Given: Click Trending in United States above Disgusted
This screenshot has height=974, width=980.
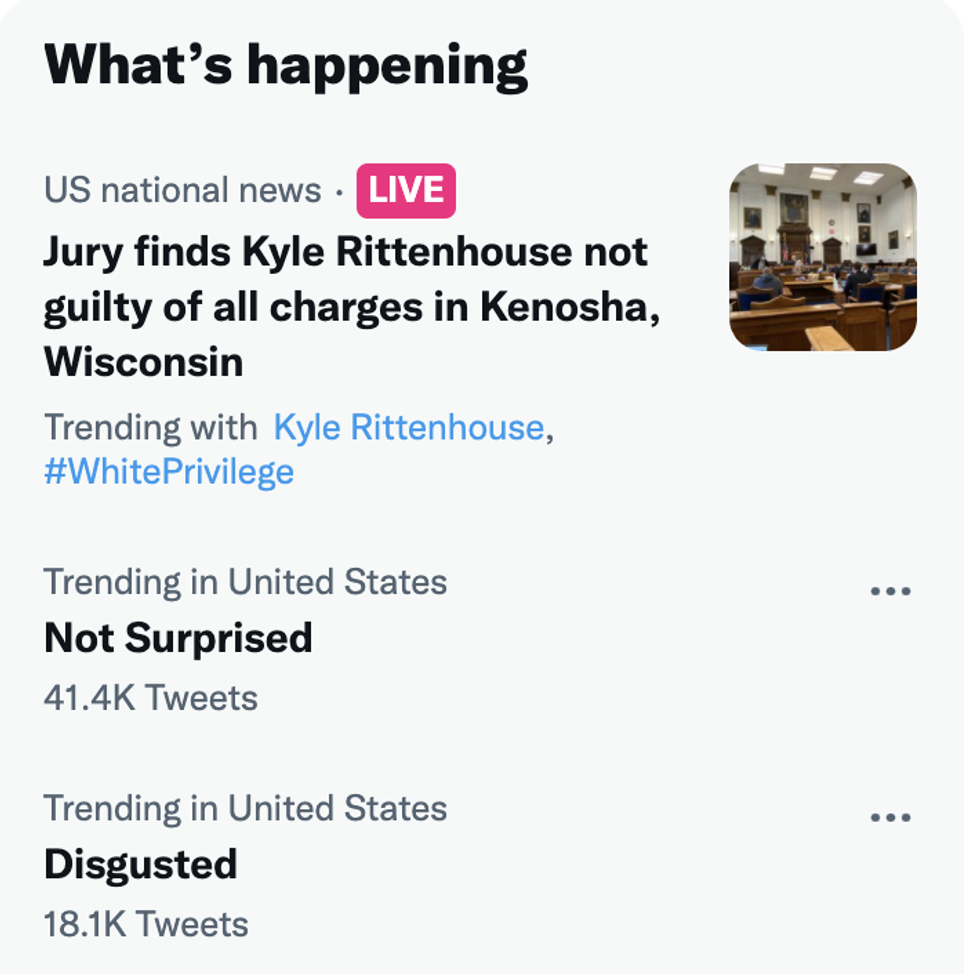Looking at the screenshot, I should click(245, 809).
